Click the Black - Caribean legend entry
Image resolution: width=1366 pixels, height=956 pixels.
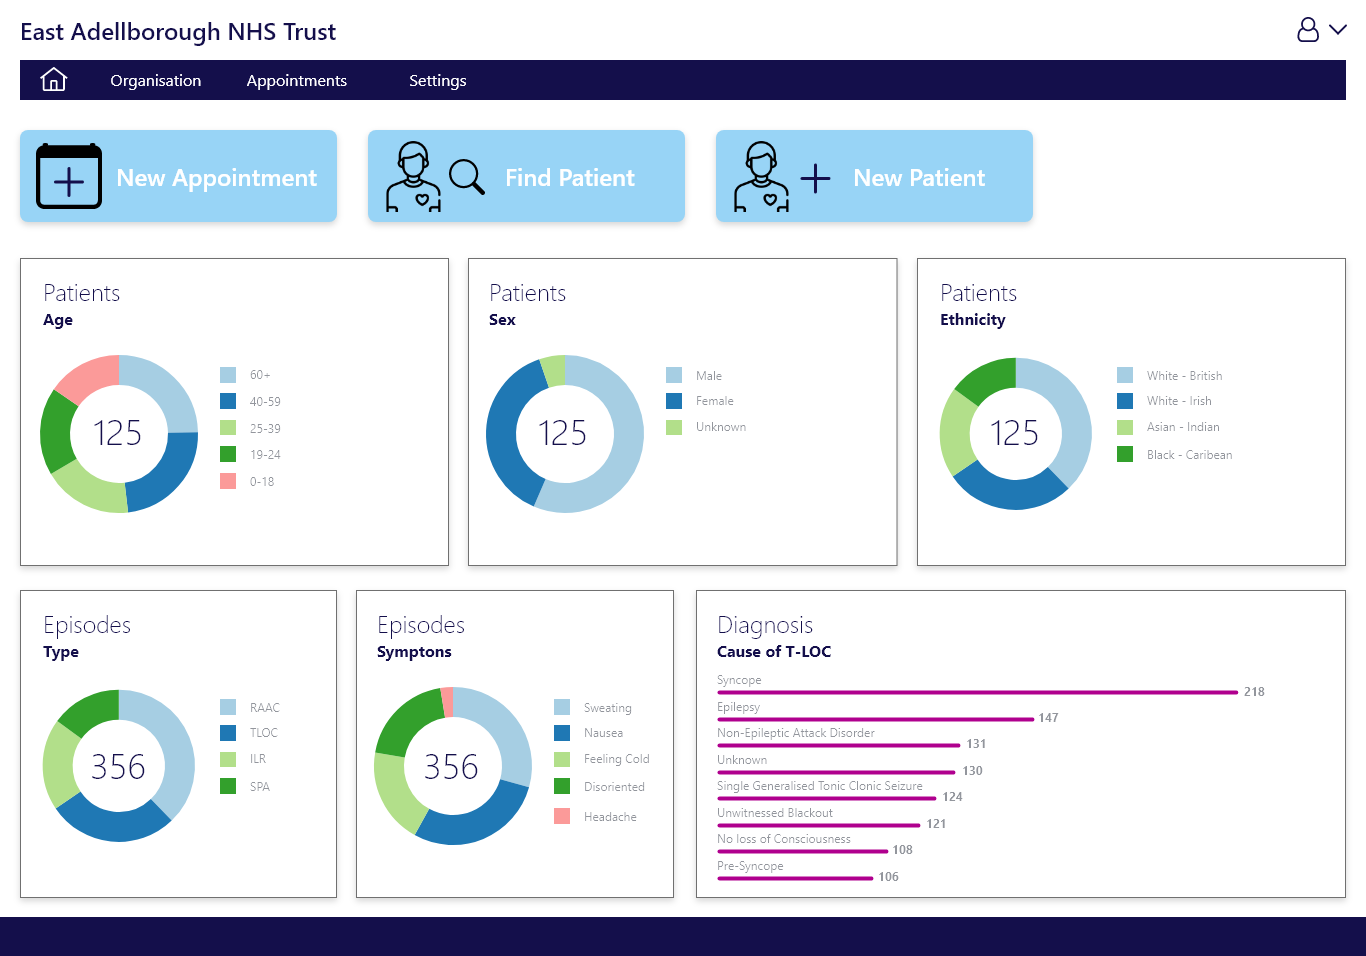[x=1175, y=454]
